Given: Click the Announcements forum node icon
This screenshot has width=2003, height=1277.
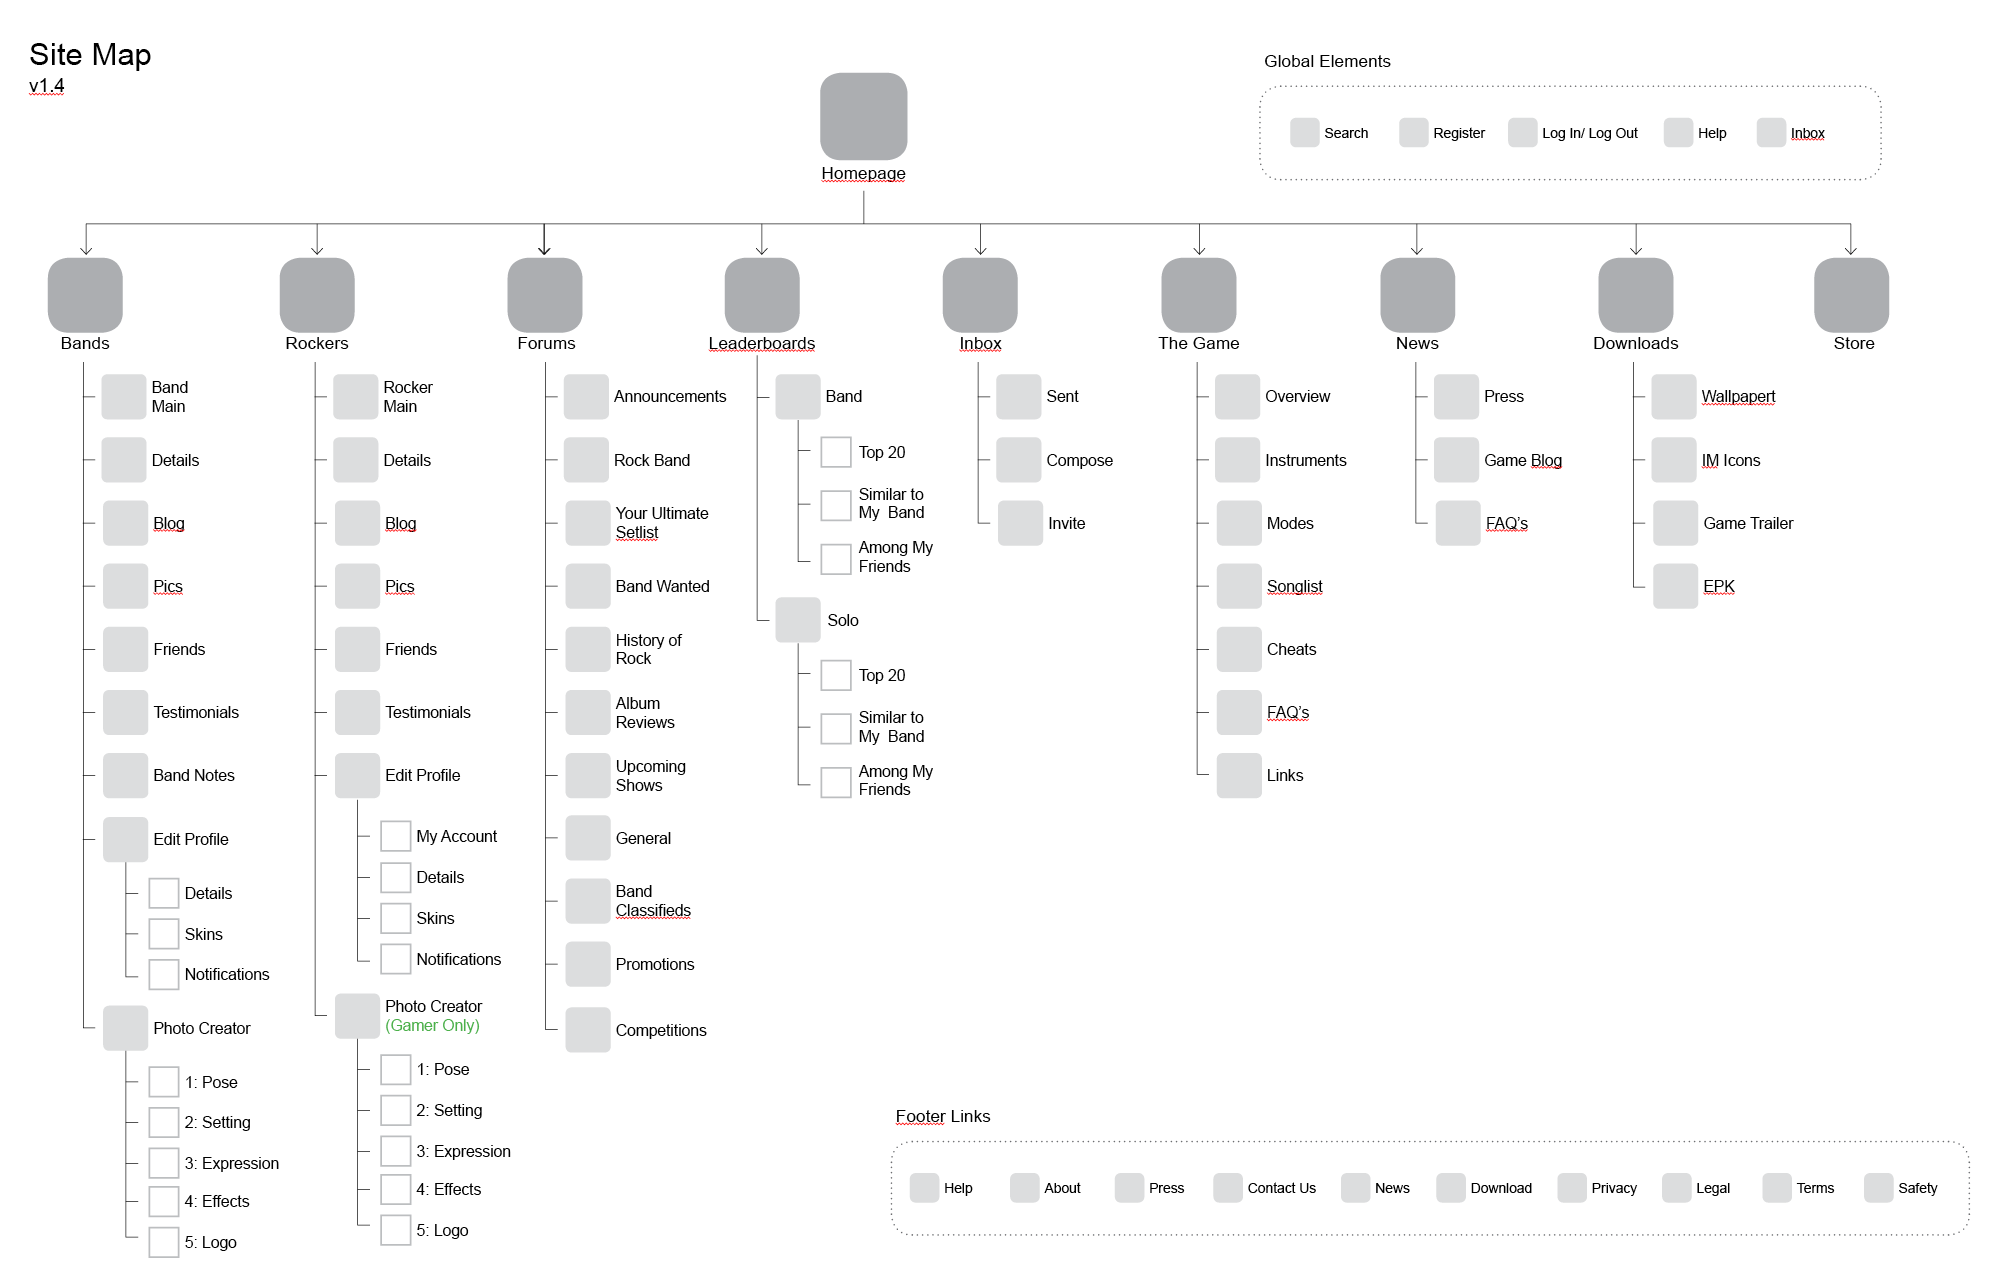Looking at the screenshot, I should coord(586,397).
